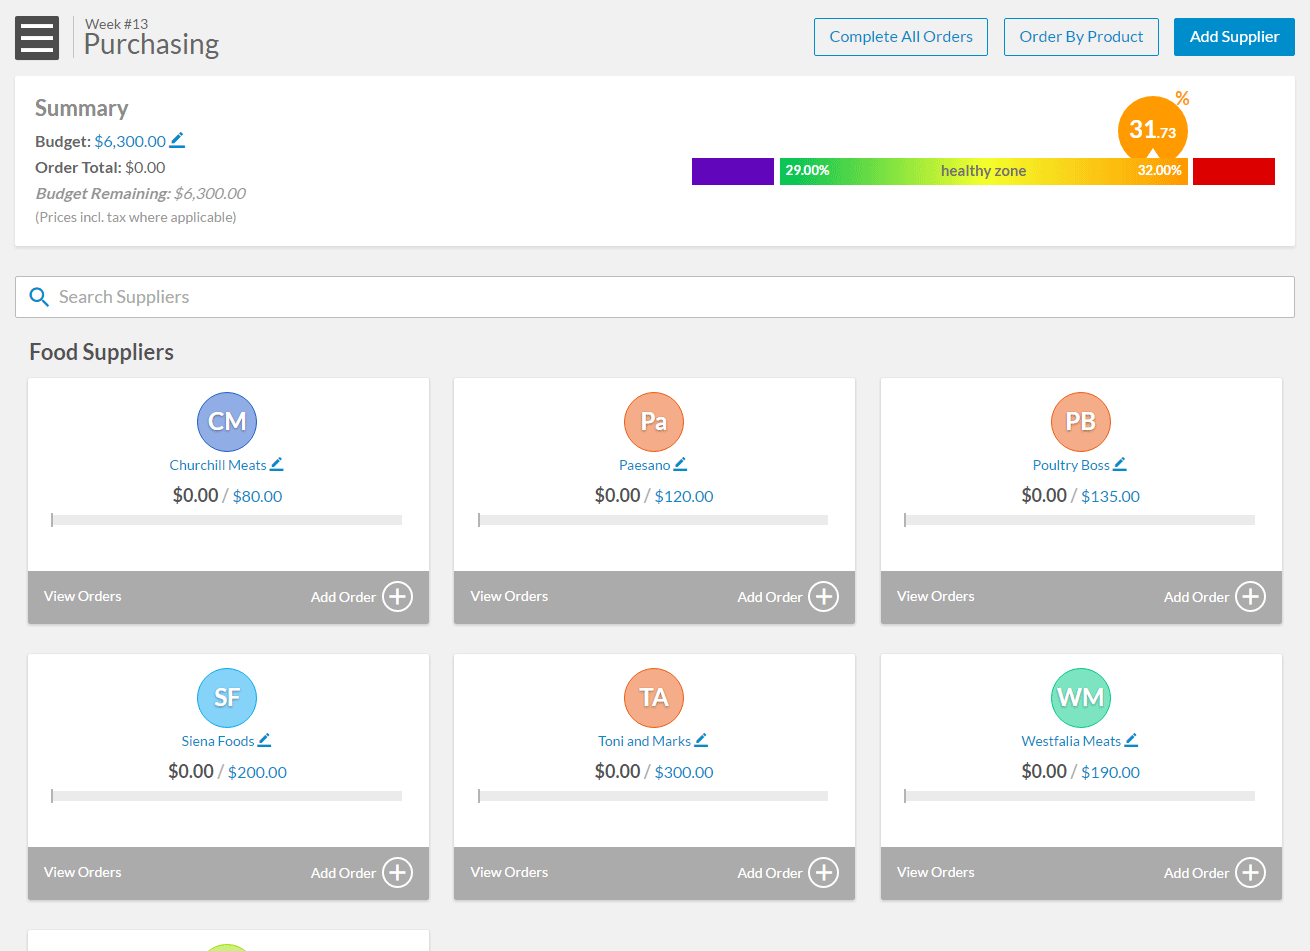The image size is (1310, 951).
Task: Click the Siena Foods SF avatar
Action: coord(227,698)
